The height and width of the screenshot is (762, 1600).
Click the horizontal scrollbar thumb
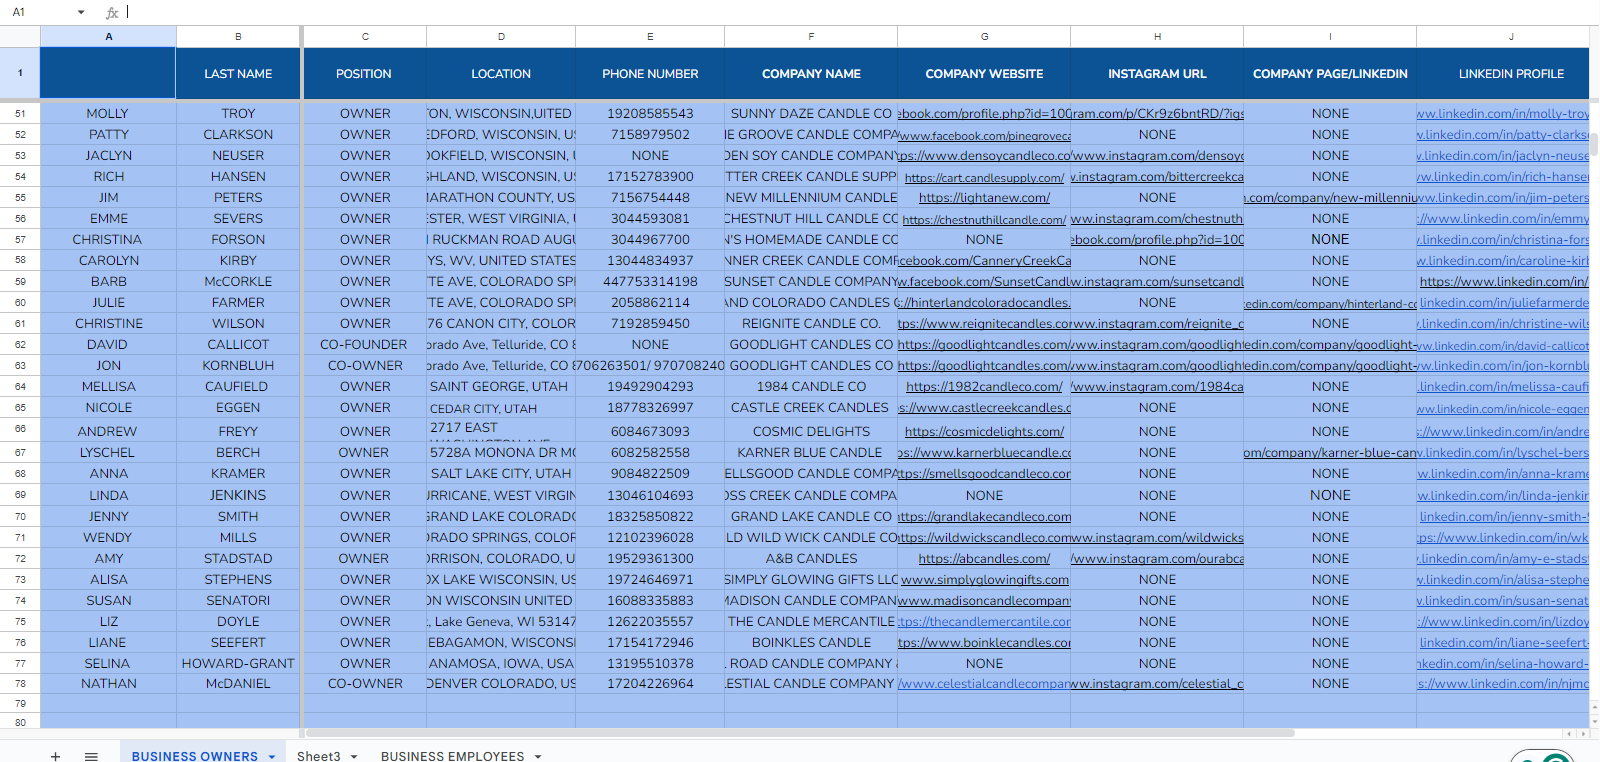[x=800, y=733]
